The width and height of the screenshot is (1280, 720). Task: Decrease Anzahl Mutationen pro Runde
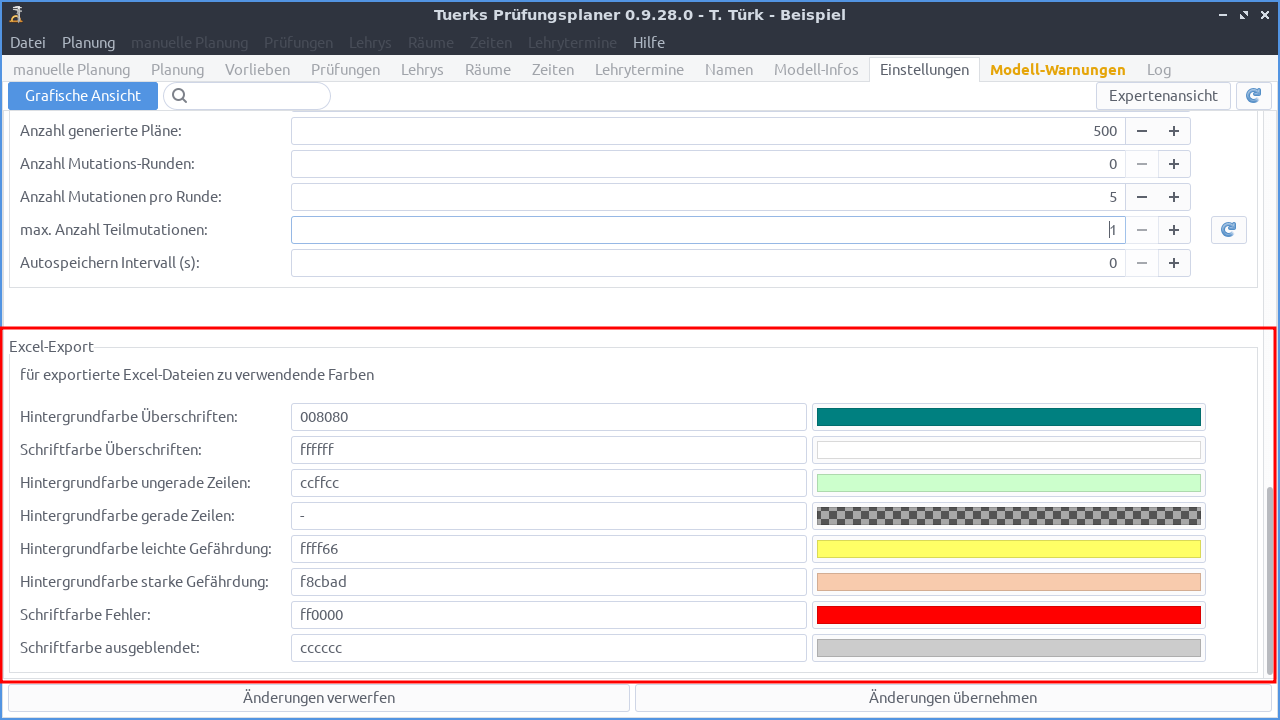tap(1141, 196)
